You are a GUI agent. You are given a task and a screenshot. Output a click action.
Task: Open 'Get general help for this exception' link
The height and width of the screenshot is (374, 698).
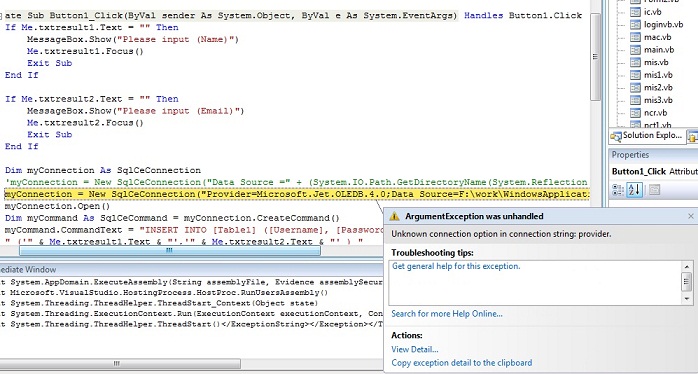(456, 266)
